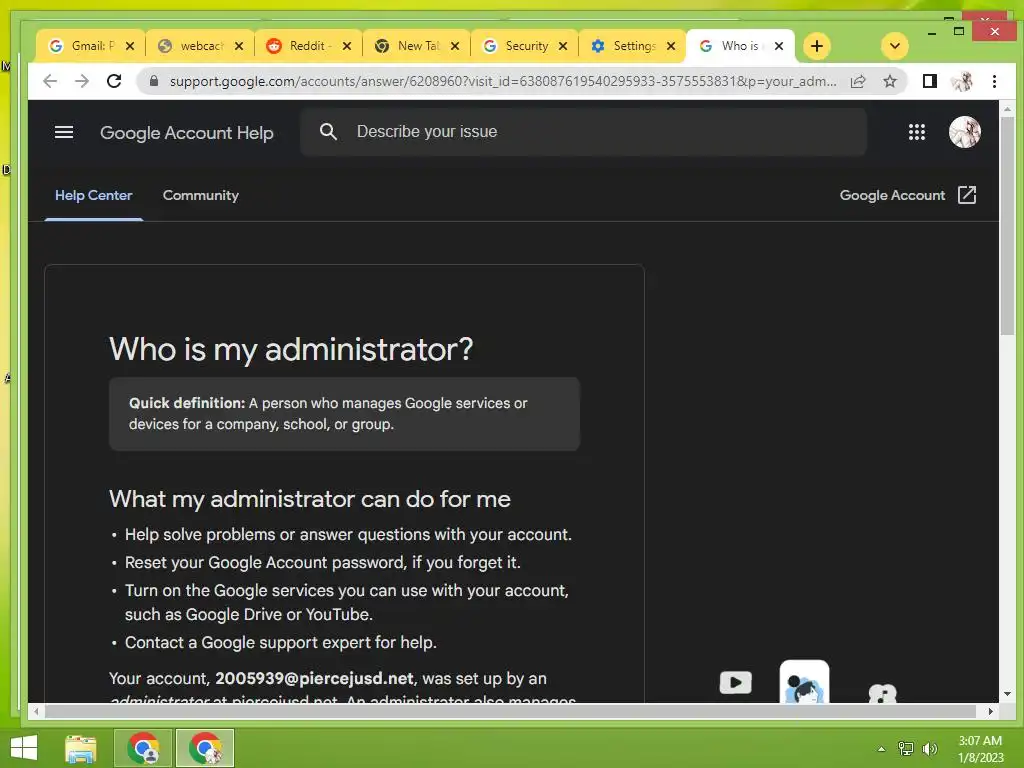Close the Gmail tab
Image resolution: width=1024 pixels, height=768 pixels.
(130, 46)
